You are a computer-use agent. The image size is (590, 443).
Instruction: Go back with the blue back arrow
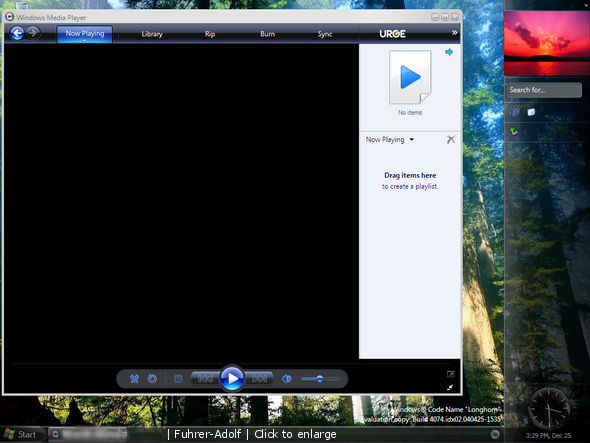(x=17, y=33)
